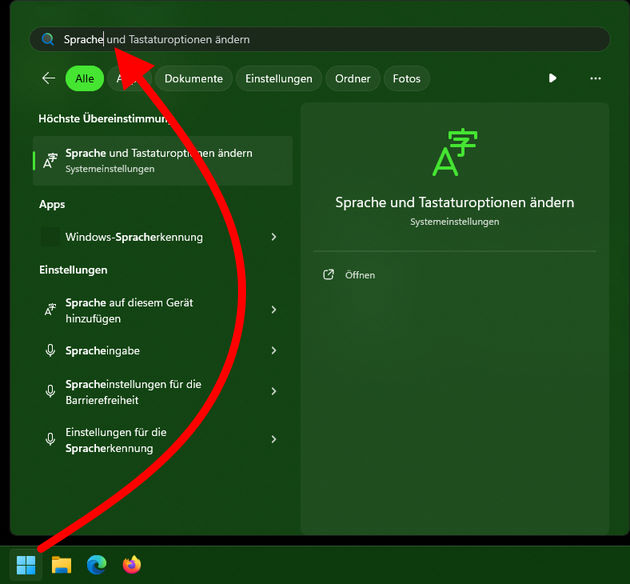This screenshot has width=630, height=584.
Task: Expand the Spracheingabe result chevron
Action: 274,350
